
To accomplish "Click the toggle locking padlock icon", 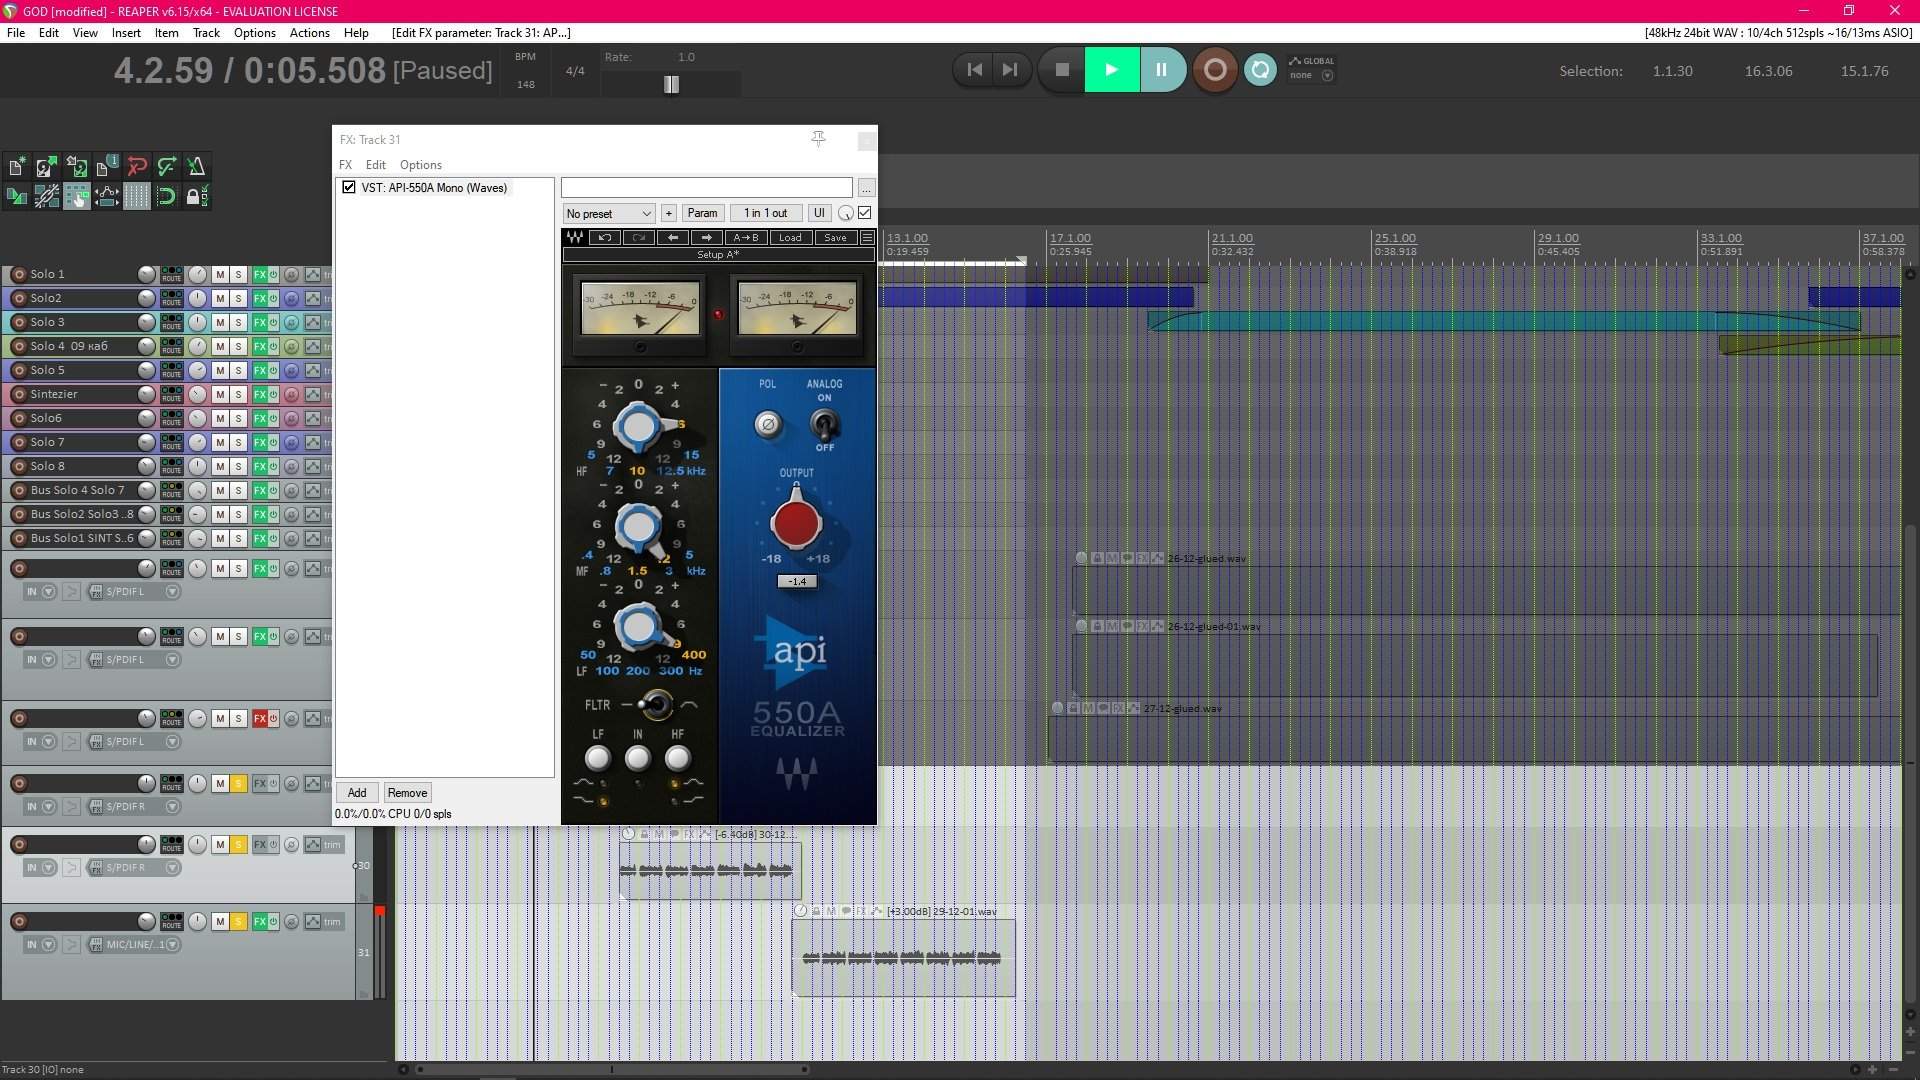I will [x=194, y=196].
